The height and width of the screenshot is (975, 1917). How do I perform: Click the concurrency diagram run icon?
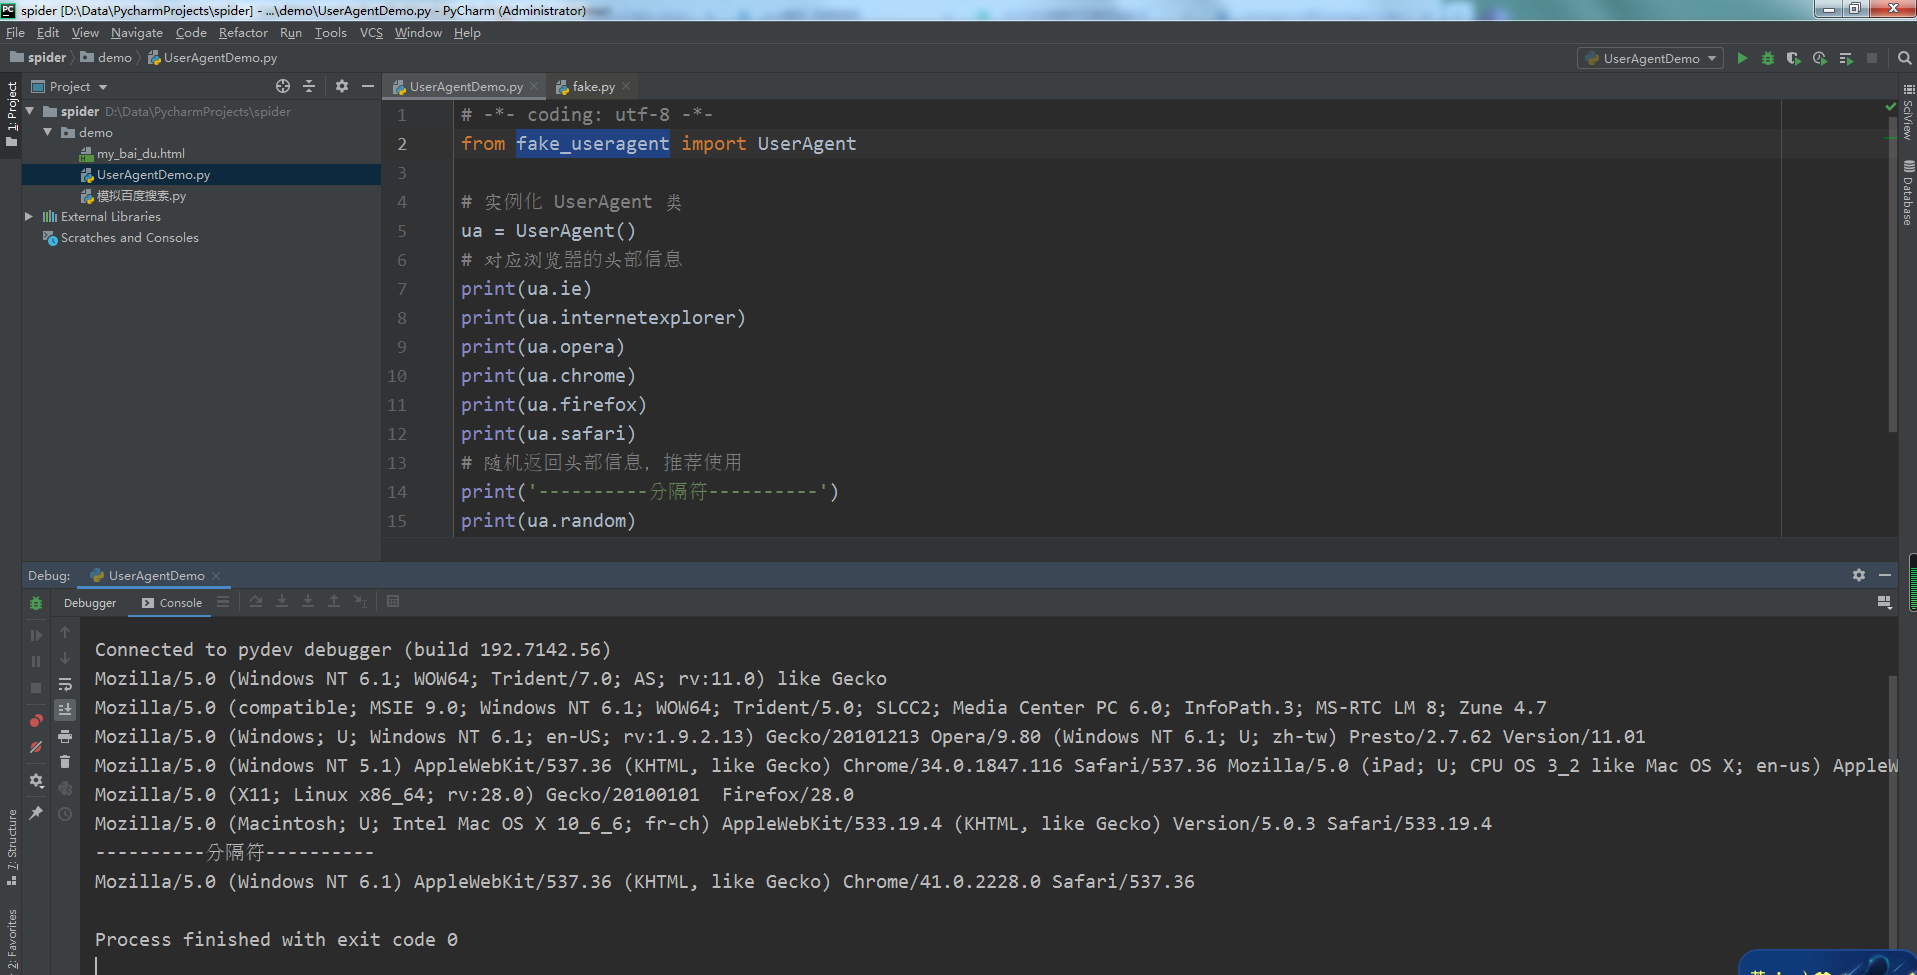pyautogui.click(x=1846, y=58)
